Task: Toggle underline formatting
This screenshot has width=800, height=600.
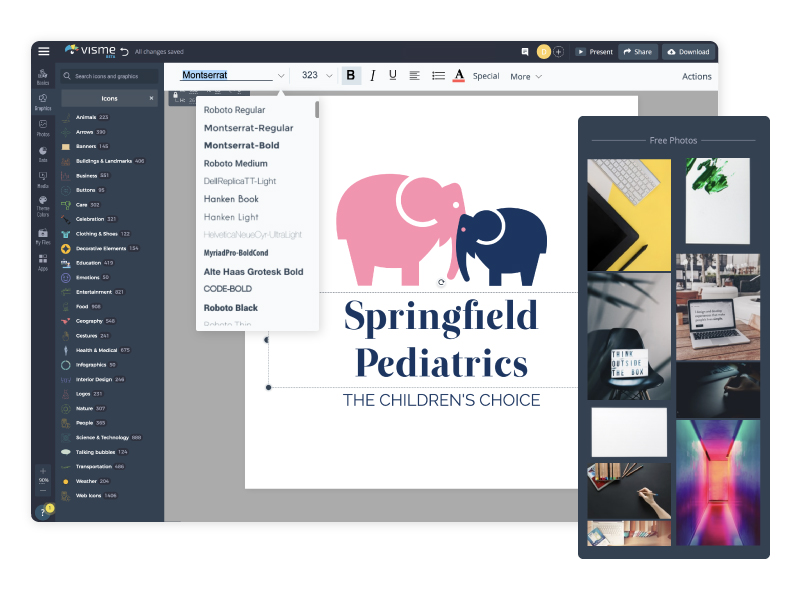Action: tap(392, 76)
